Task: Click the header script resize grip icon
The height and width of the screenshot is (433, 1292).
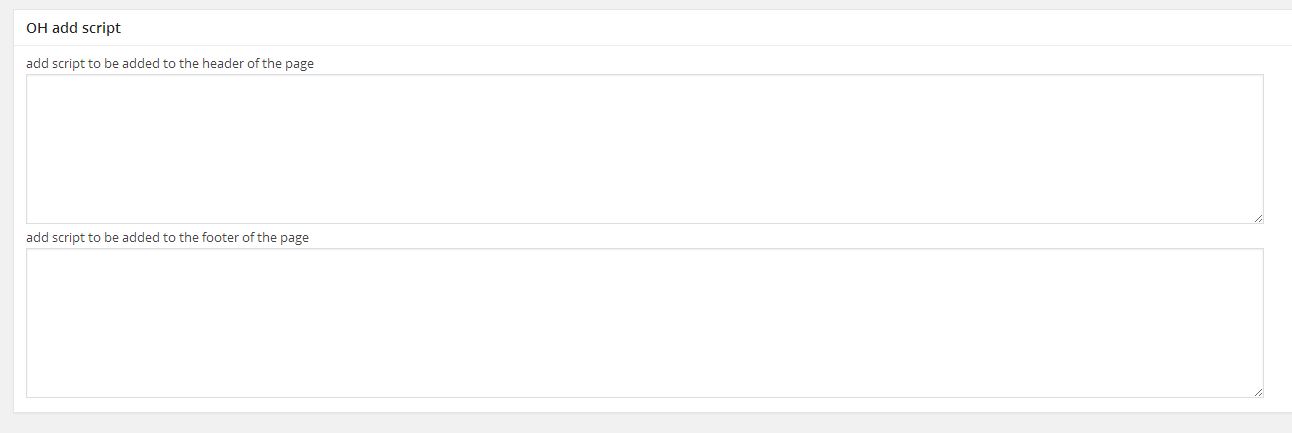Action: [x=1257, y=217]
